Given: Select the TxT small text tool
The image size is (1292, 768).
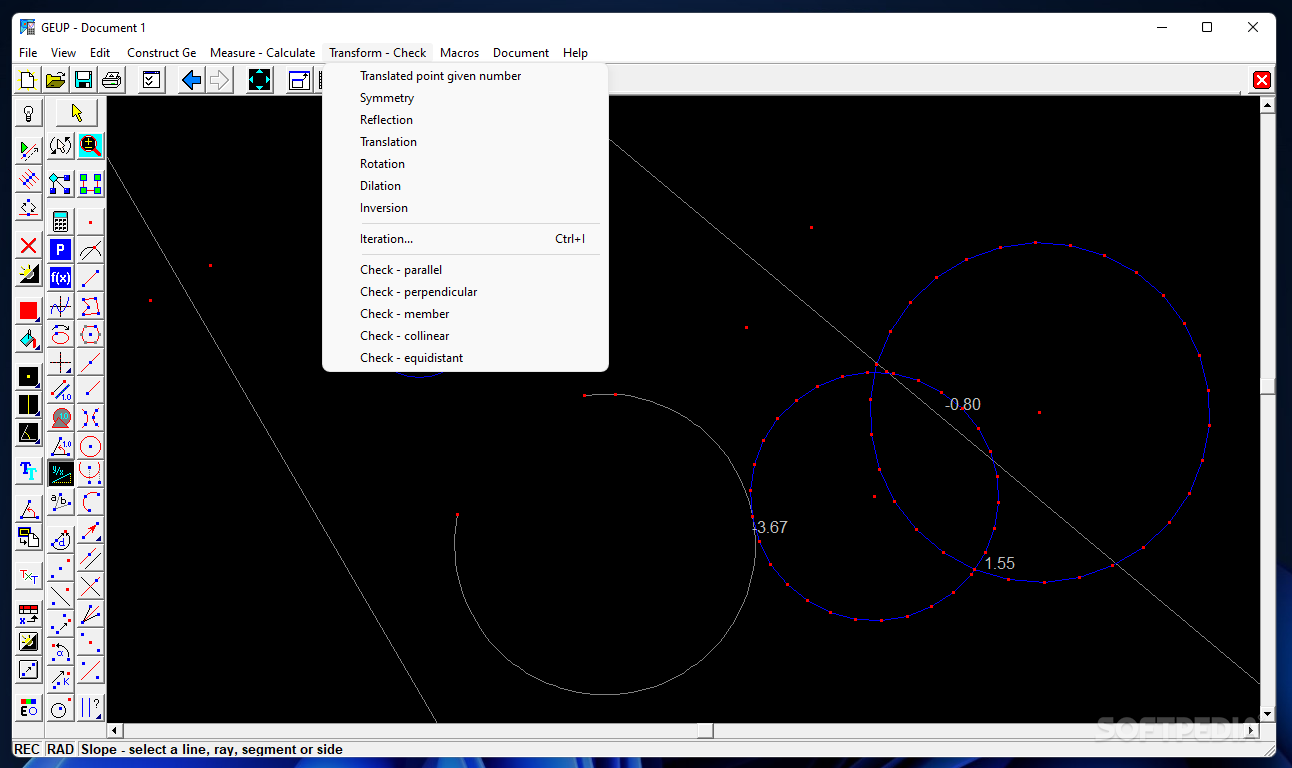Looking at the screenshot, I should (x=29, y=577).
